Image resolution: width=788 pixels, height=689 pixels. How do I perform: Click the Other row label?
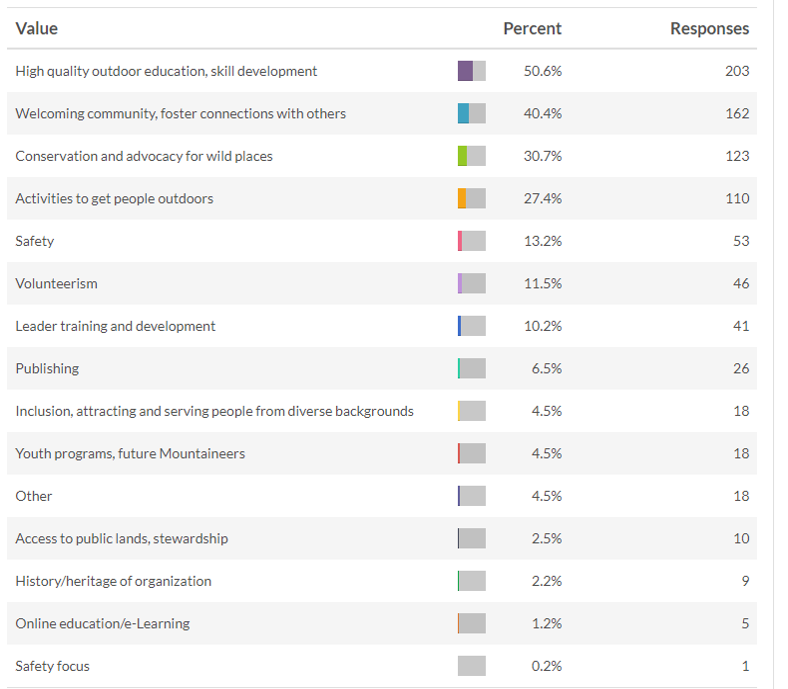click(x=34, y=496)
